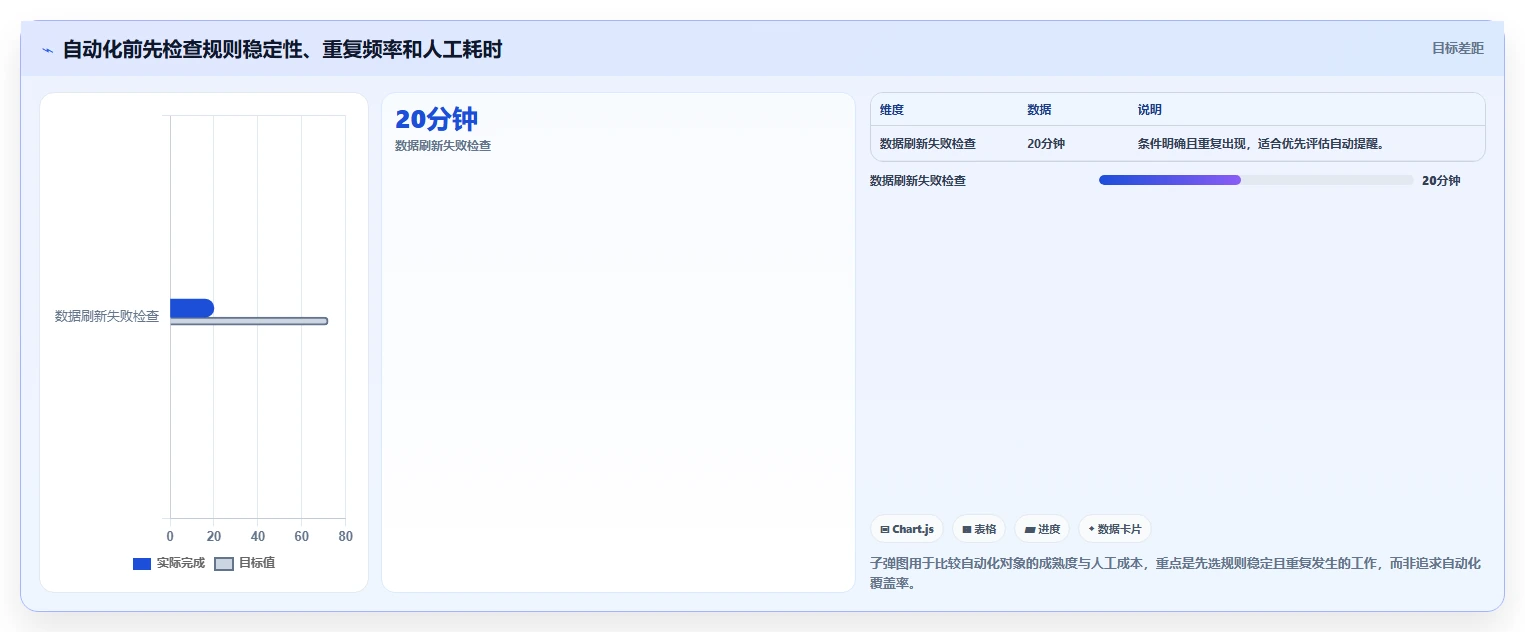Viewport: 1525px width, 632px height.
Task: Select the 表格 tag
Action: (x=979, y=529)
